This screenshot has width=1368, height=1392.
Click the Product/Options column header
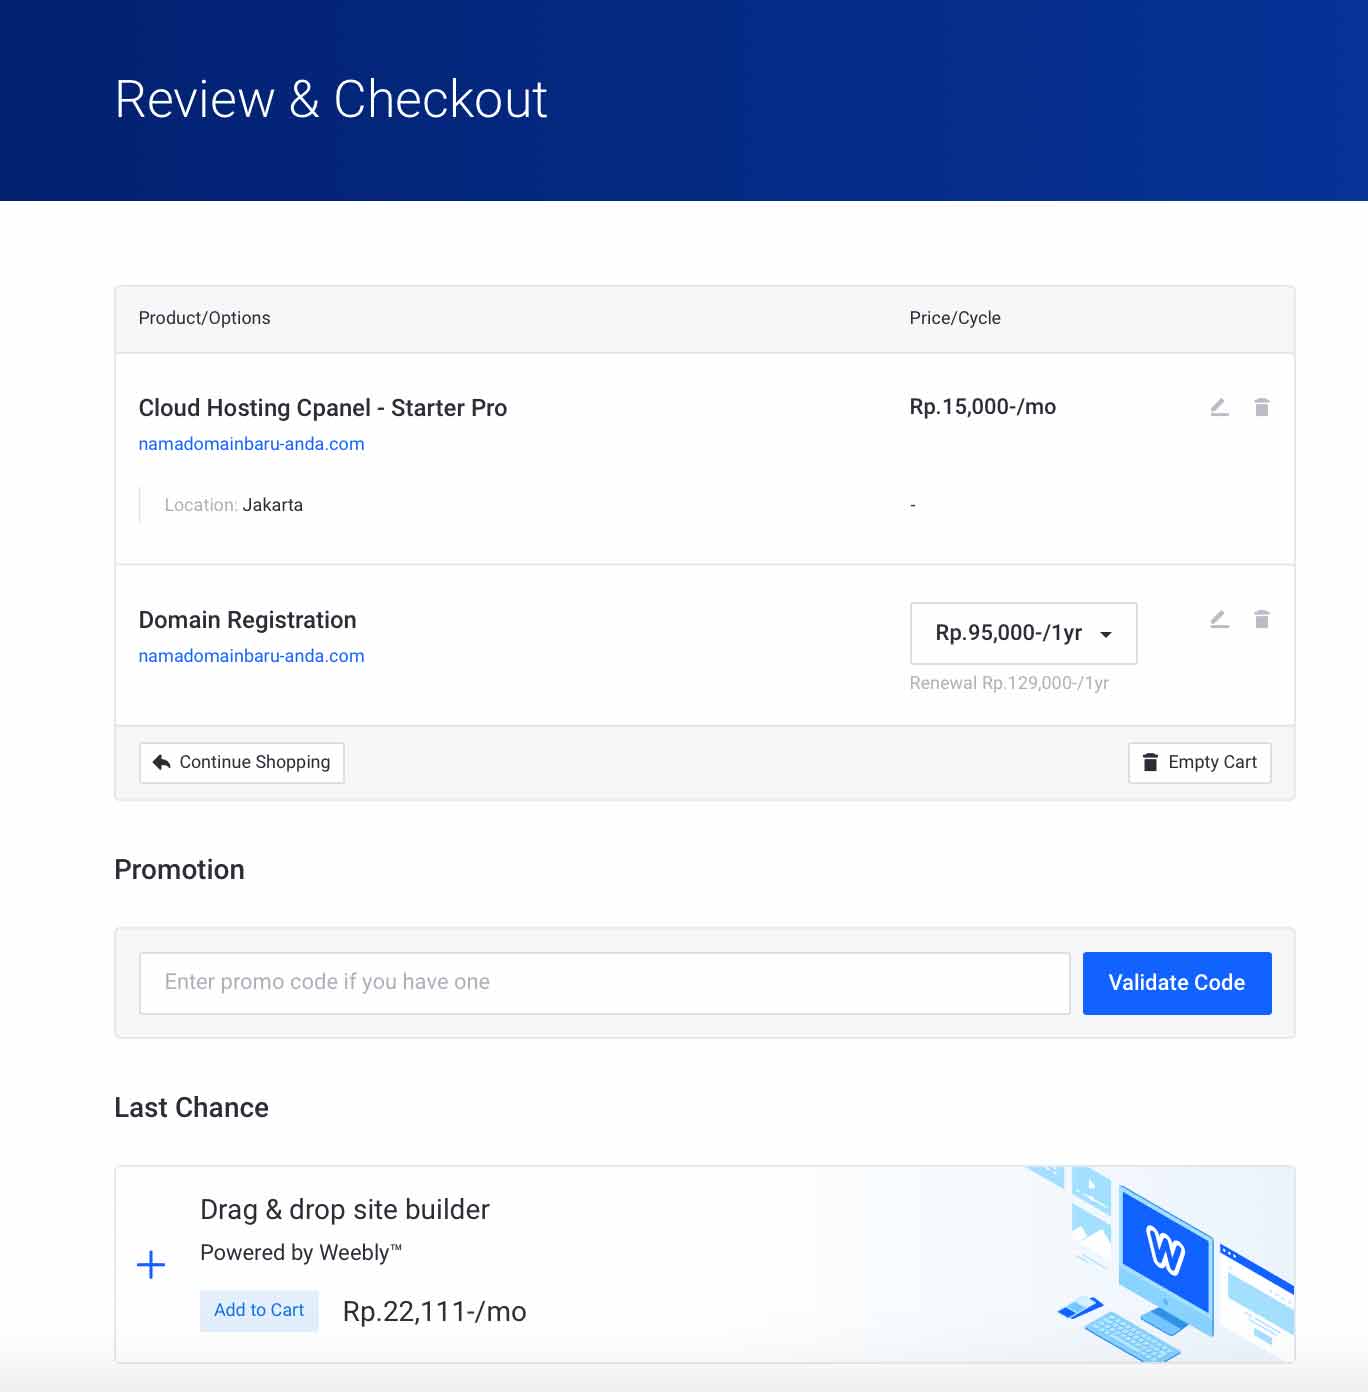click(204, 318)
